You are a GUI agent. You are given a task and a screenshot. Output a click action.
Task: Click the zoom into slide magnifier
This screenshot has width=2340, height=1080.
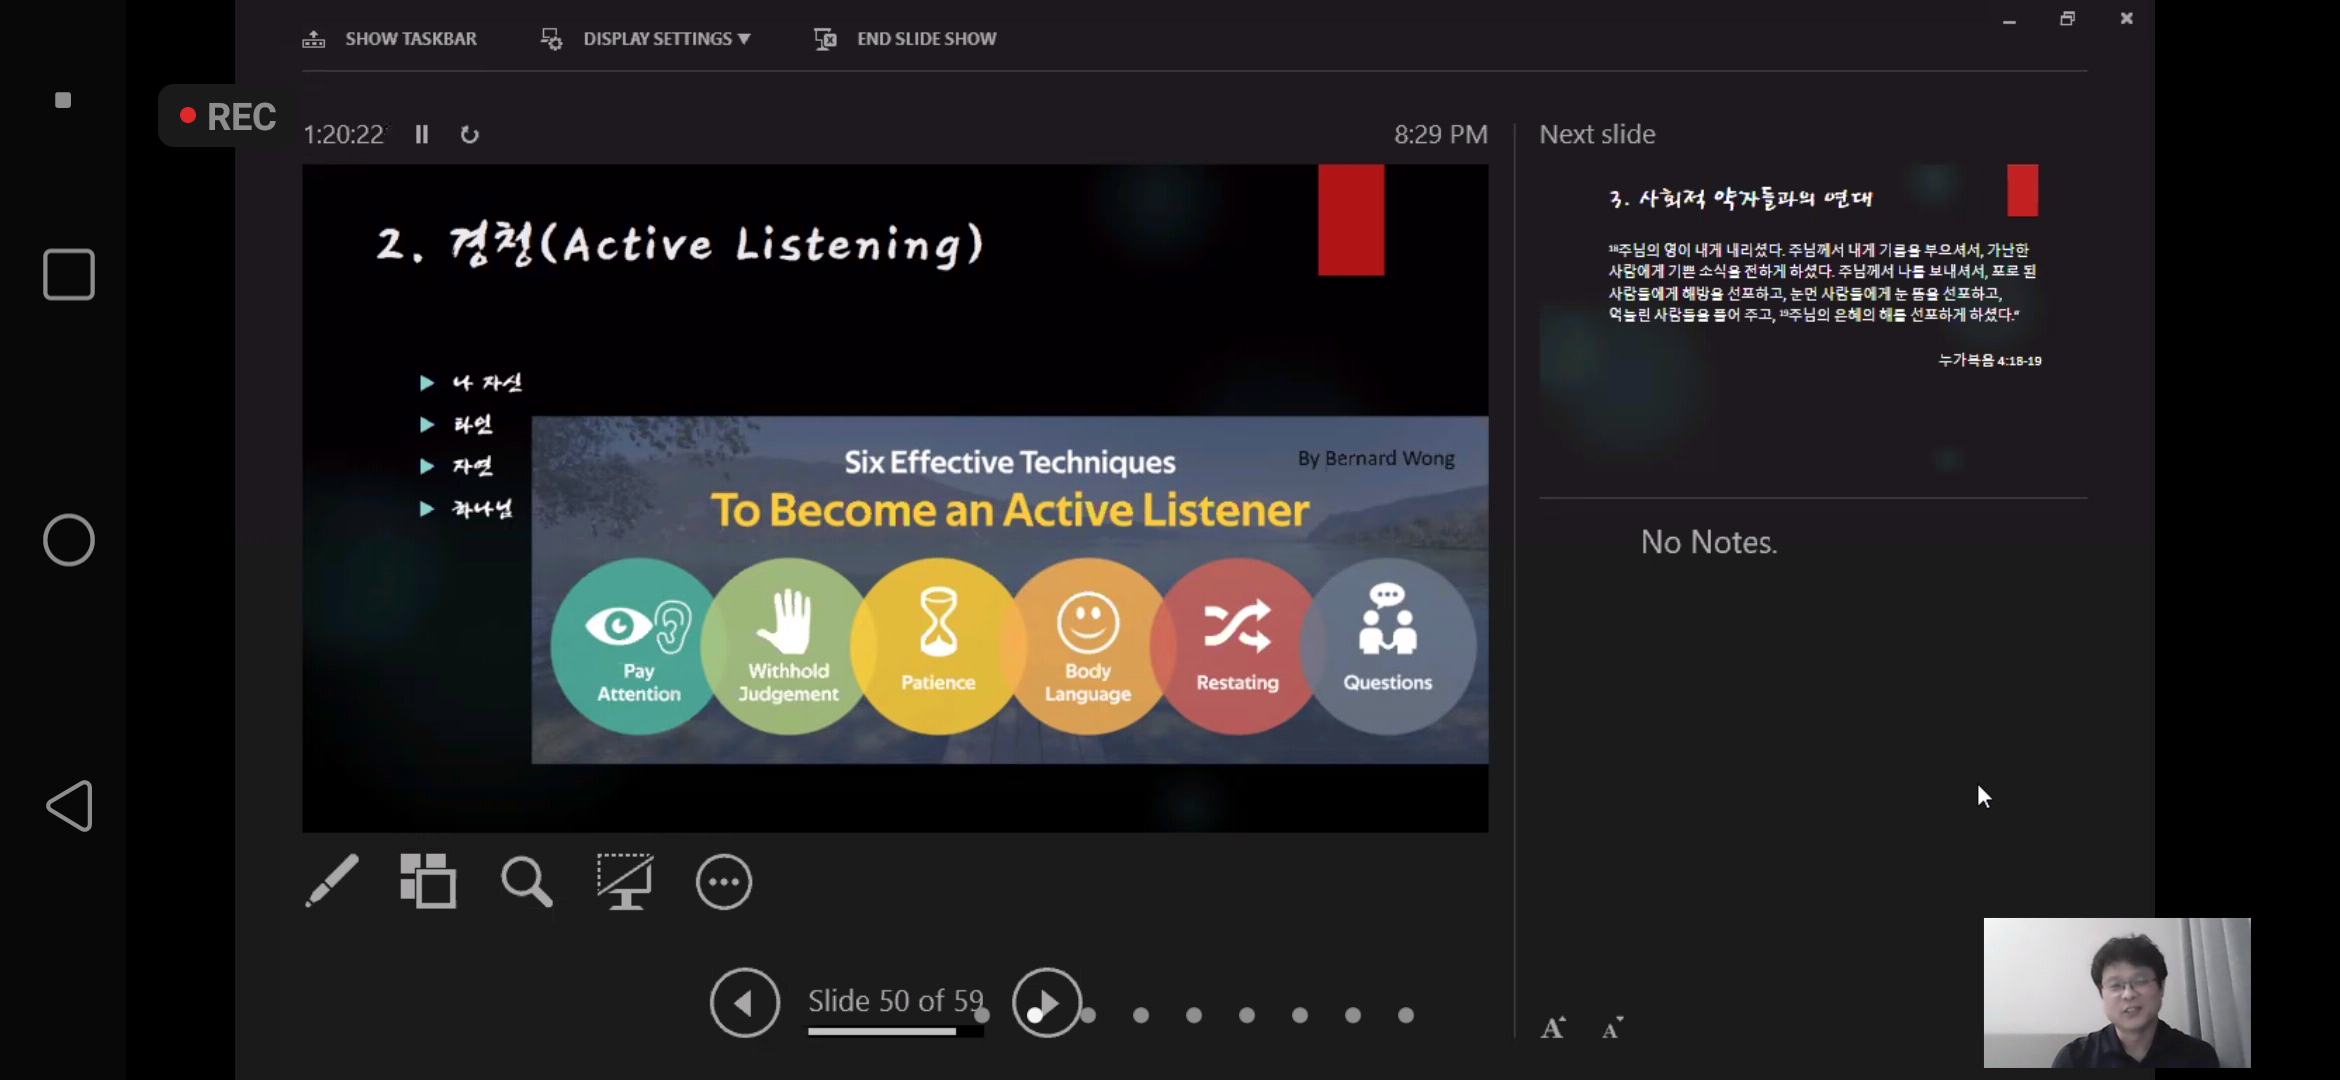coord(526,882)
